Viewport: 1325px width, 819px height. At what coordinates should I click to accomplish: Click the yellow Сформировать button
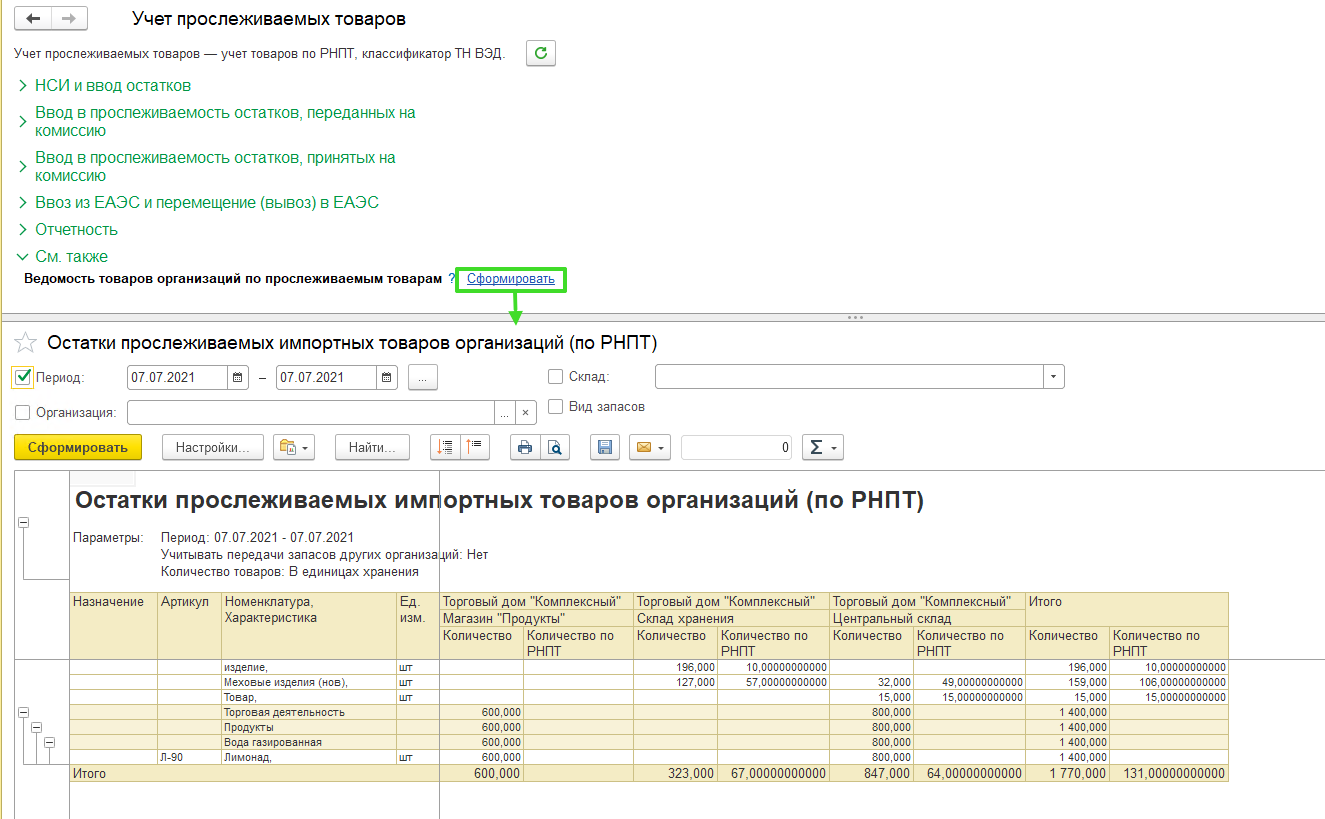78,447
